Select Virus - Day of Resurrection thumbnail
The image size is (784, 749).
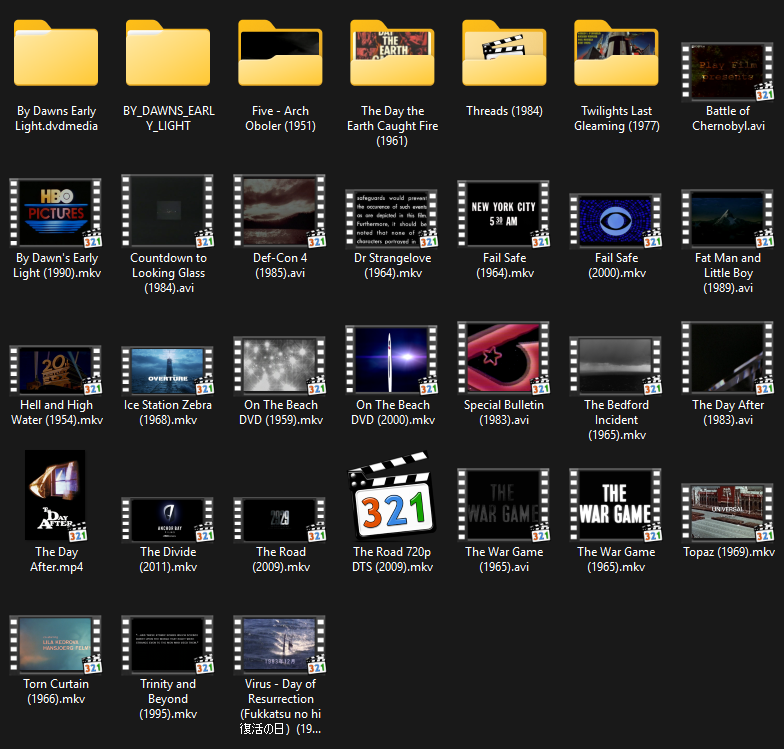click(x=280, y=645)
